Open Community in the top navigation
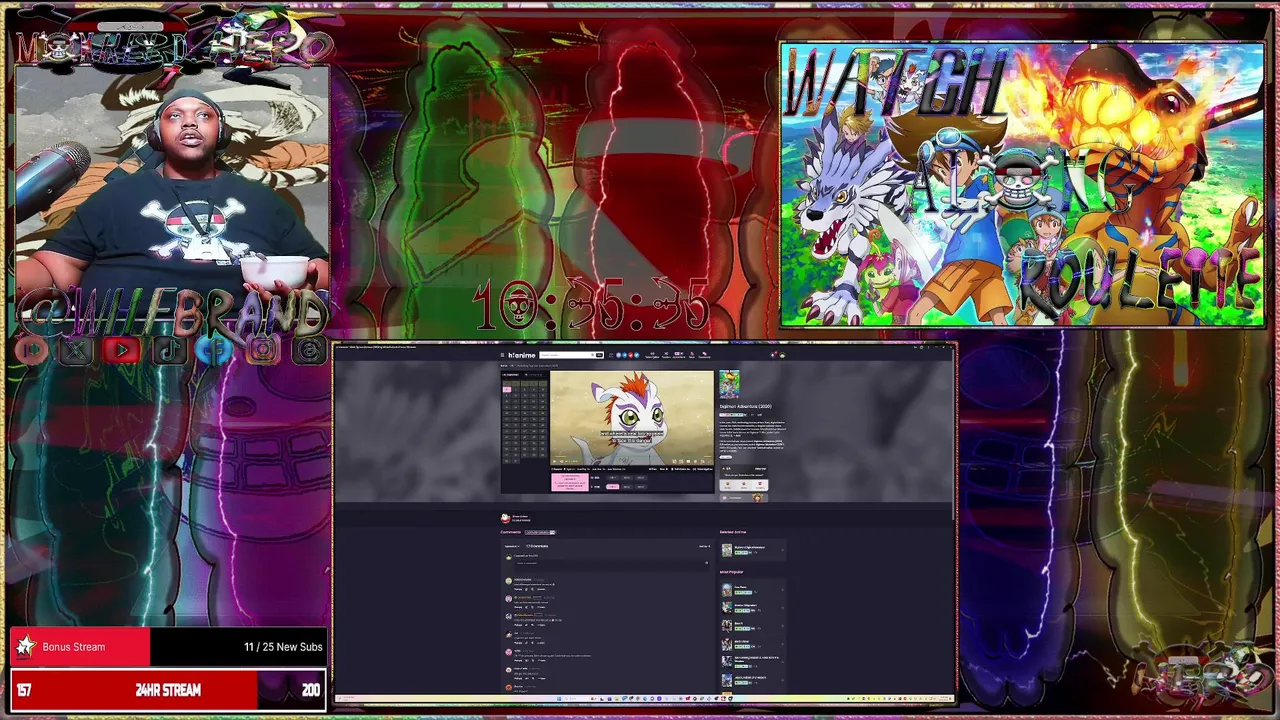This screenshot has width=1280, height=720. (x=704, y=355)
